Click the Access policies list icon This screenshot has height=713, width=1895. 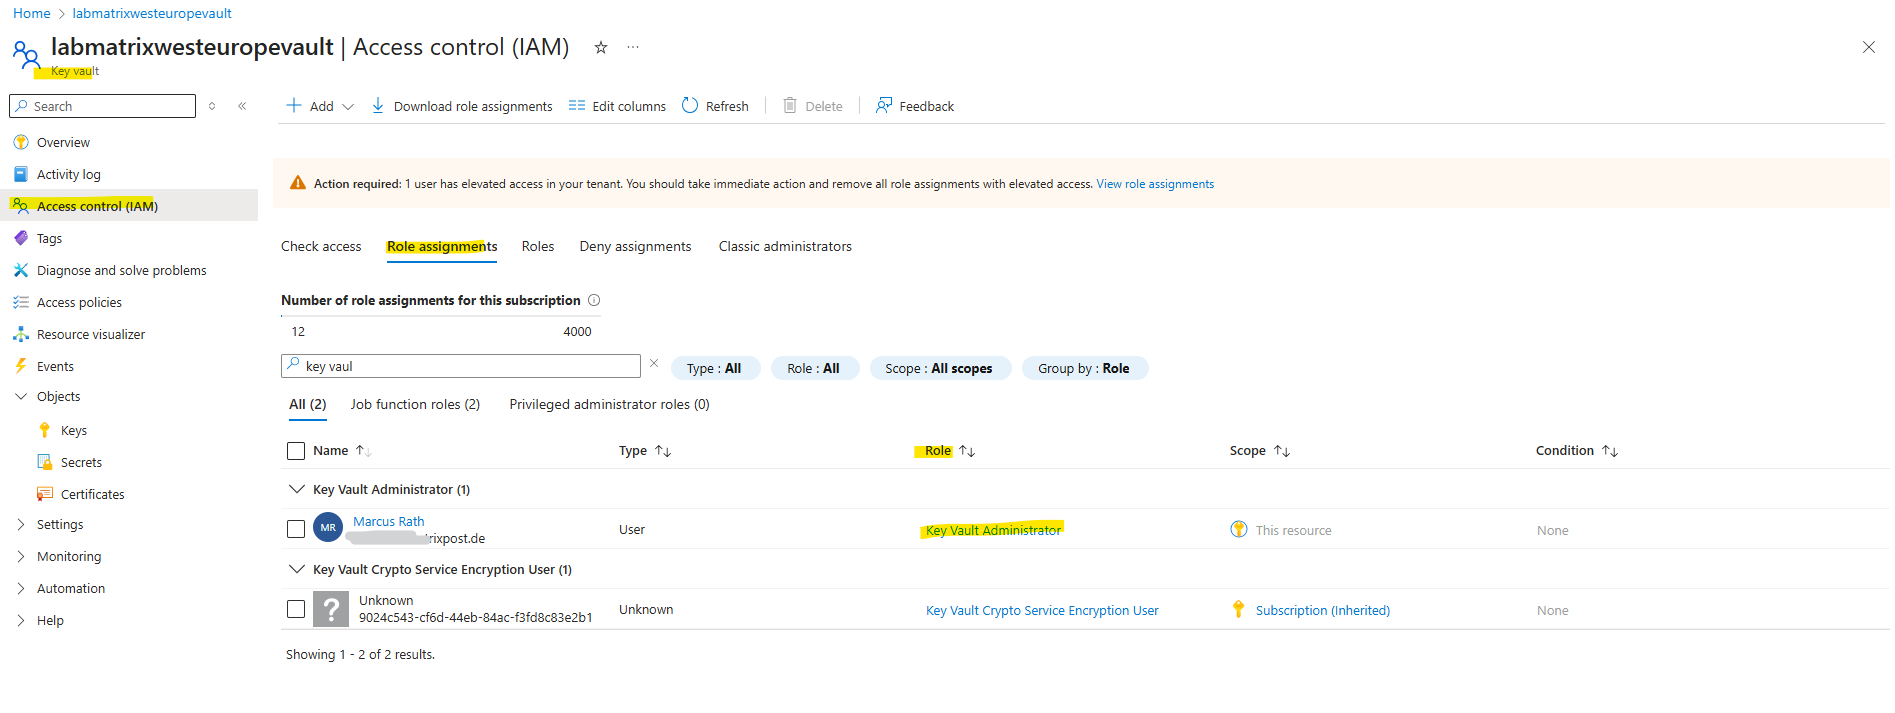(21, 302)
